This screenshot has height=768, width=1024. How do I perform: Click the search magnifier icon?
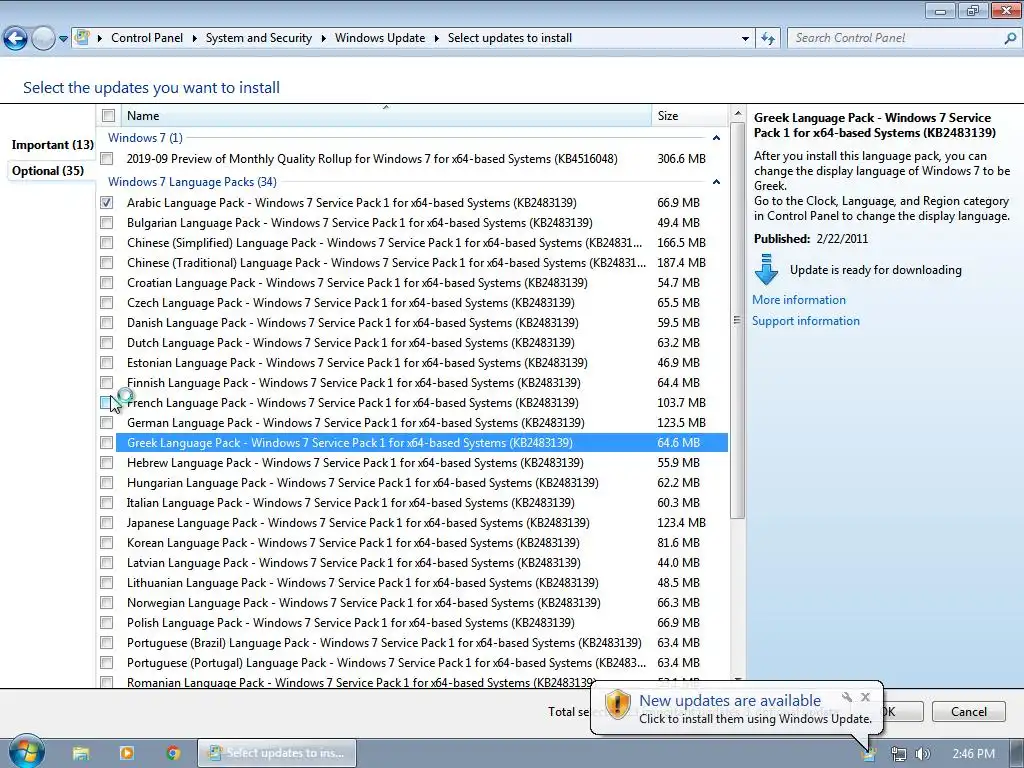pos(1010,39)
